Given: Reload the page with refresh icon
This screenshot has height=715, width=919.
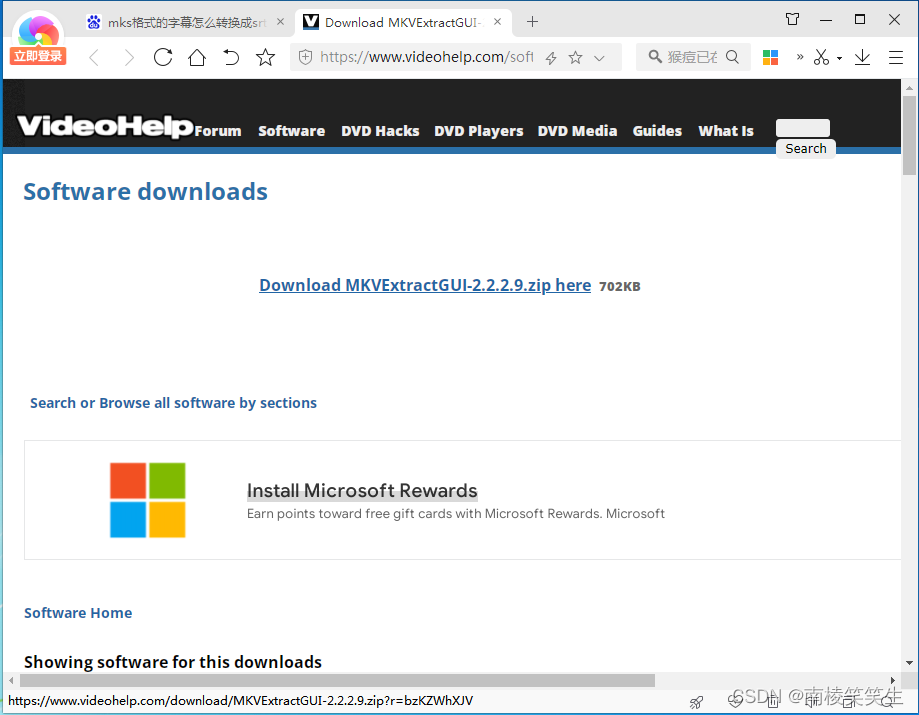Looking at the screenshot, I should [163, 57].
